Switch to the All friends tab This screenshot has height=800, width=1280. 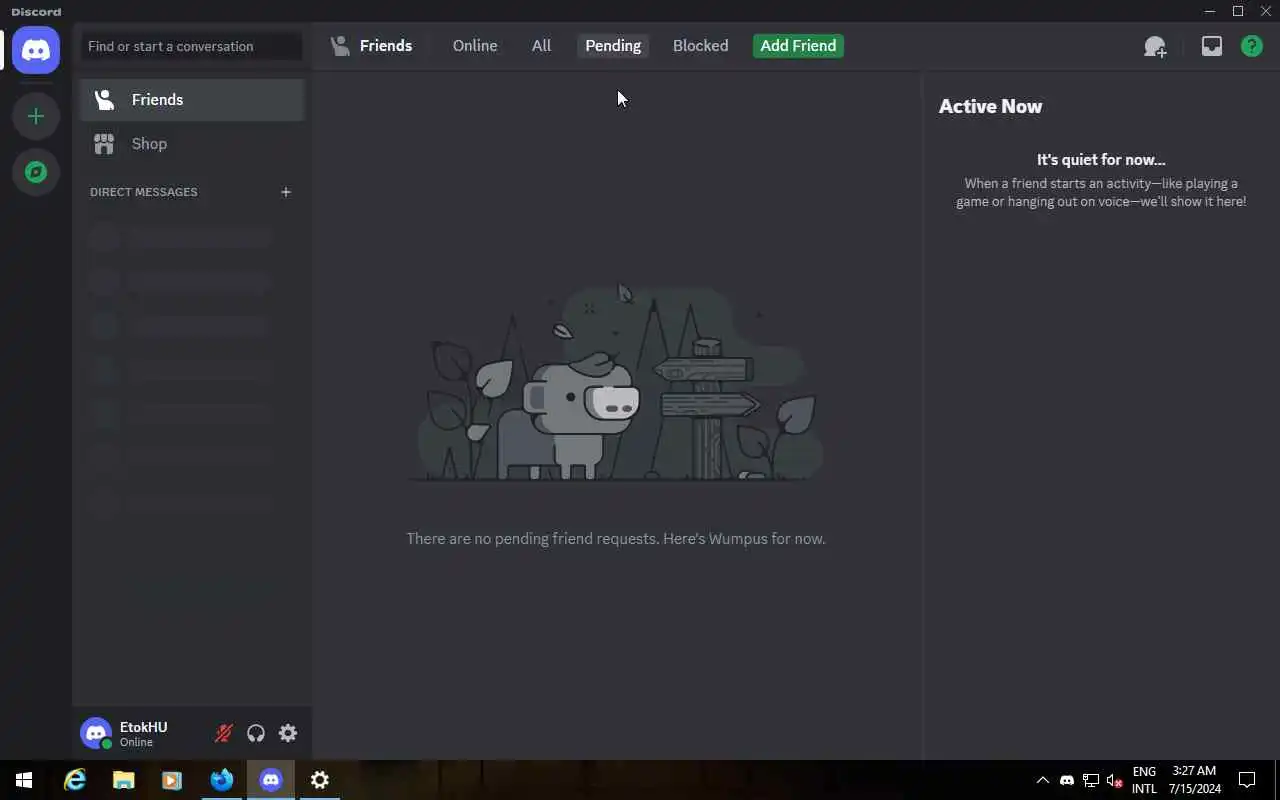pos(541,46)
